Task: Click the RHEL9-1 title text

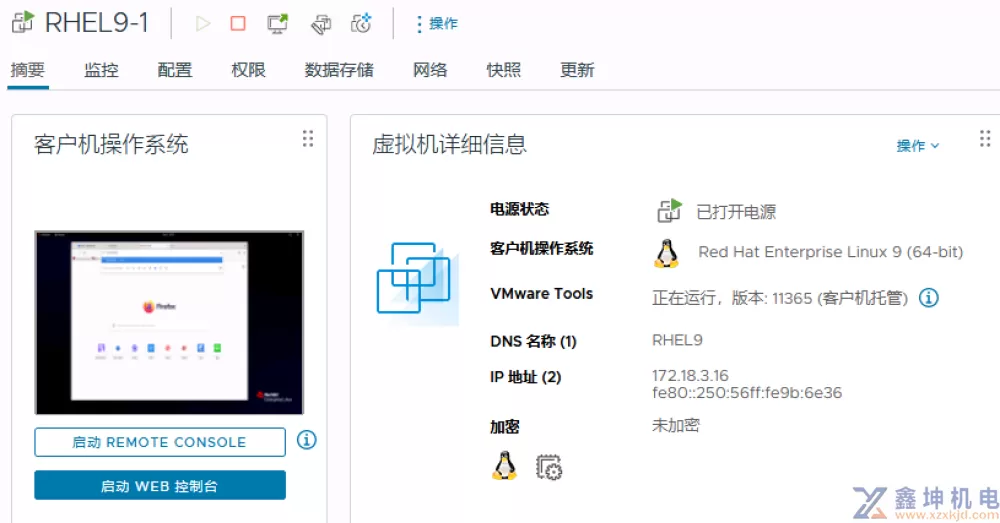Action: point(97,23)
